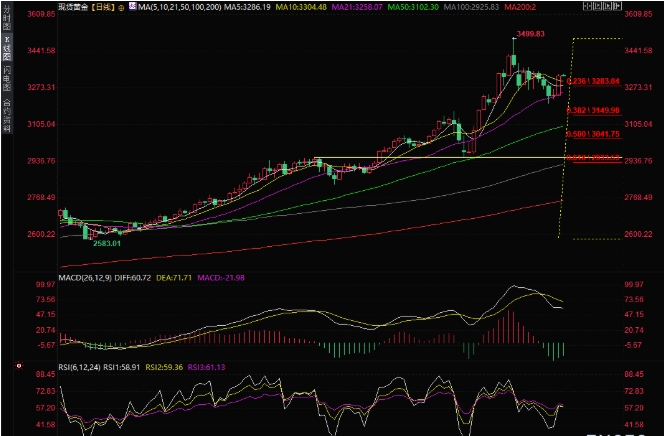The height and width of the screenshot is (436, 664).
Task: Click the DEA:71.71 value
Action: tap(174, 278)
